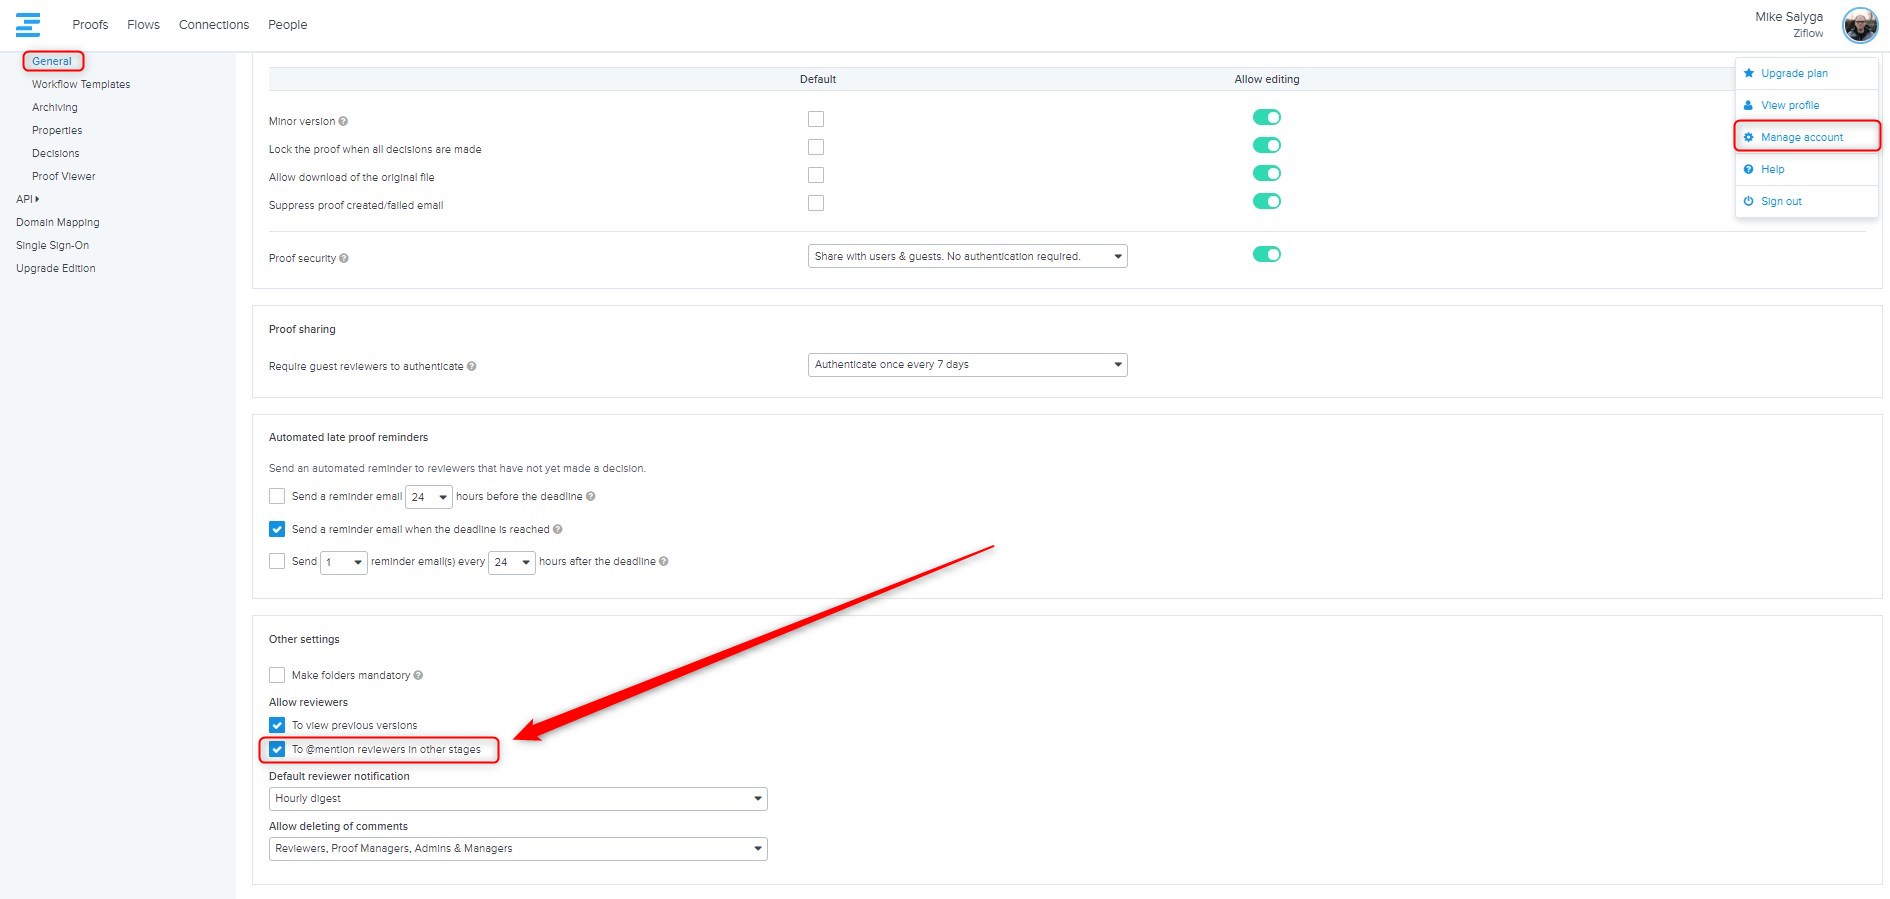
Task: Go to the People tab
Action: pos(287,25)
